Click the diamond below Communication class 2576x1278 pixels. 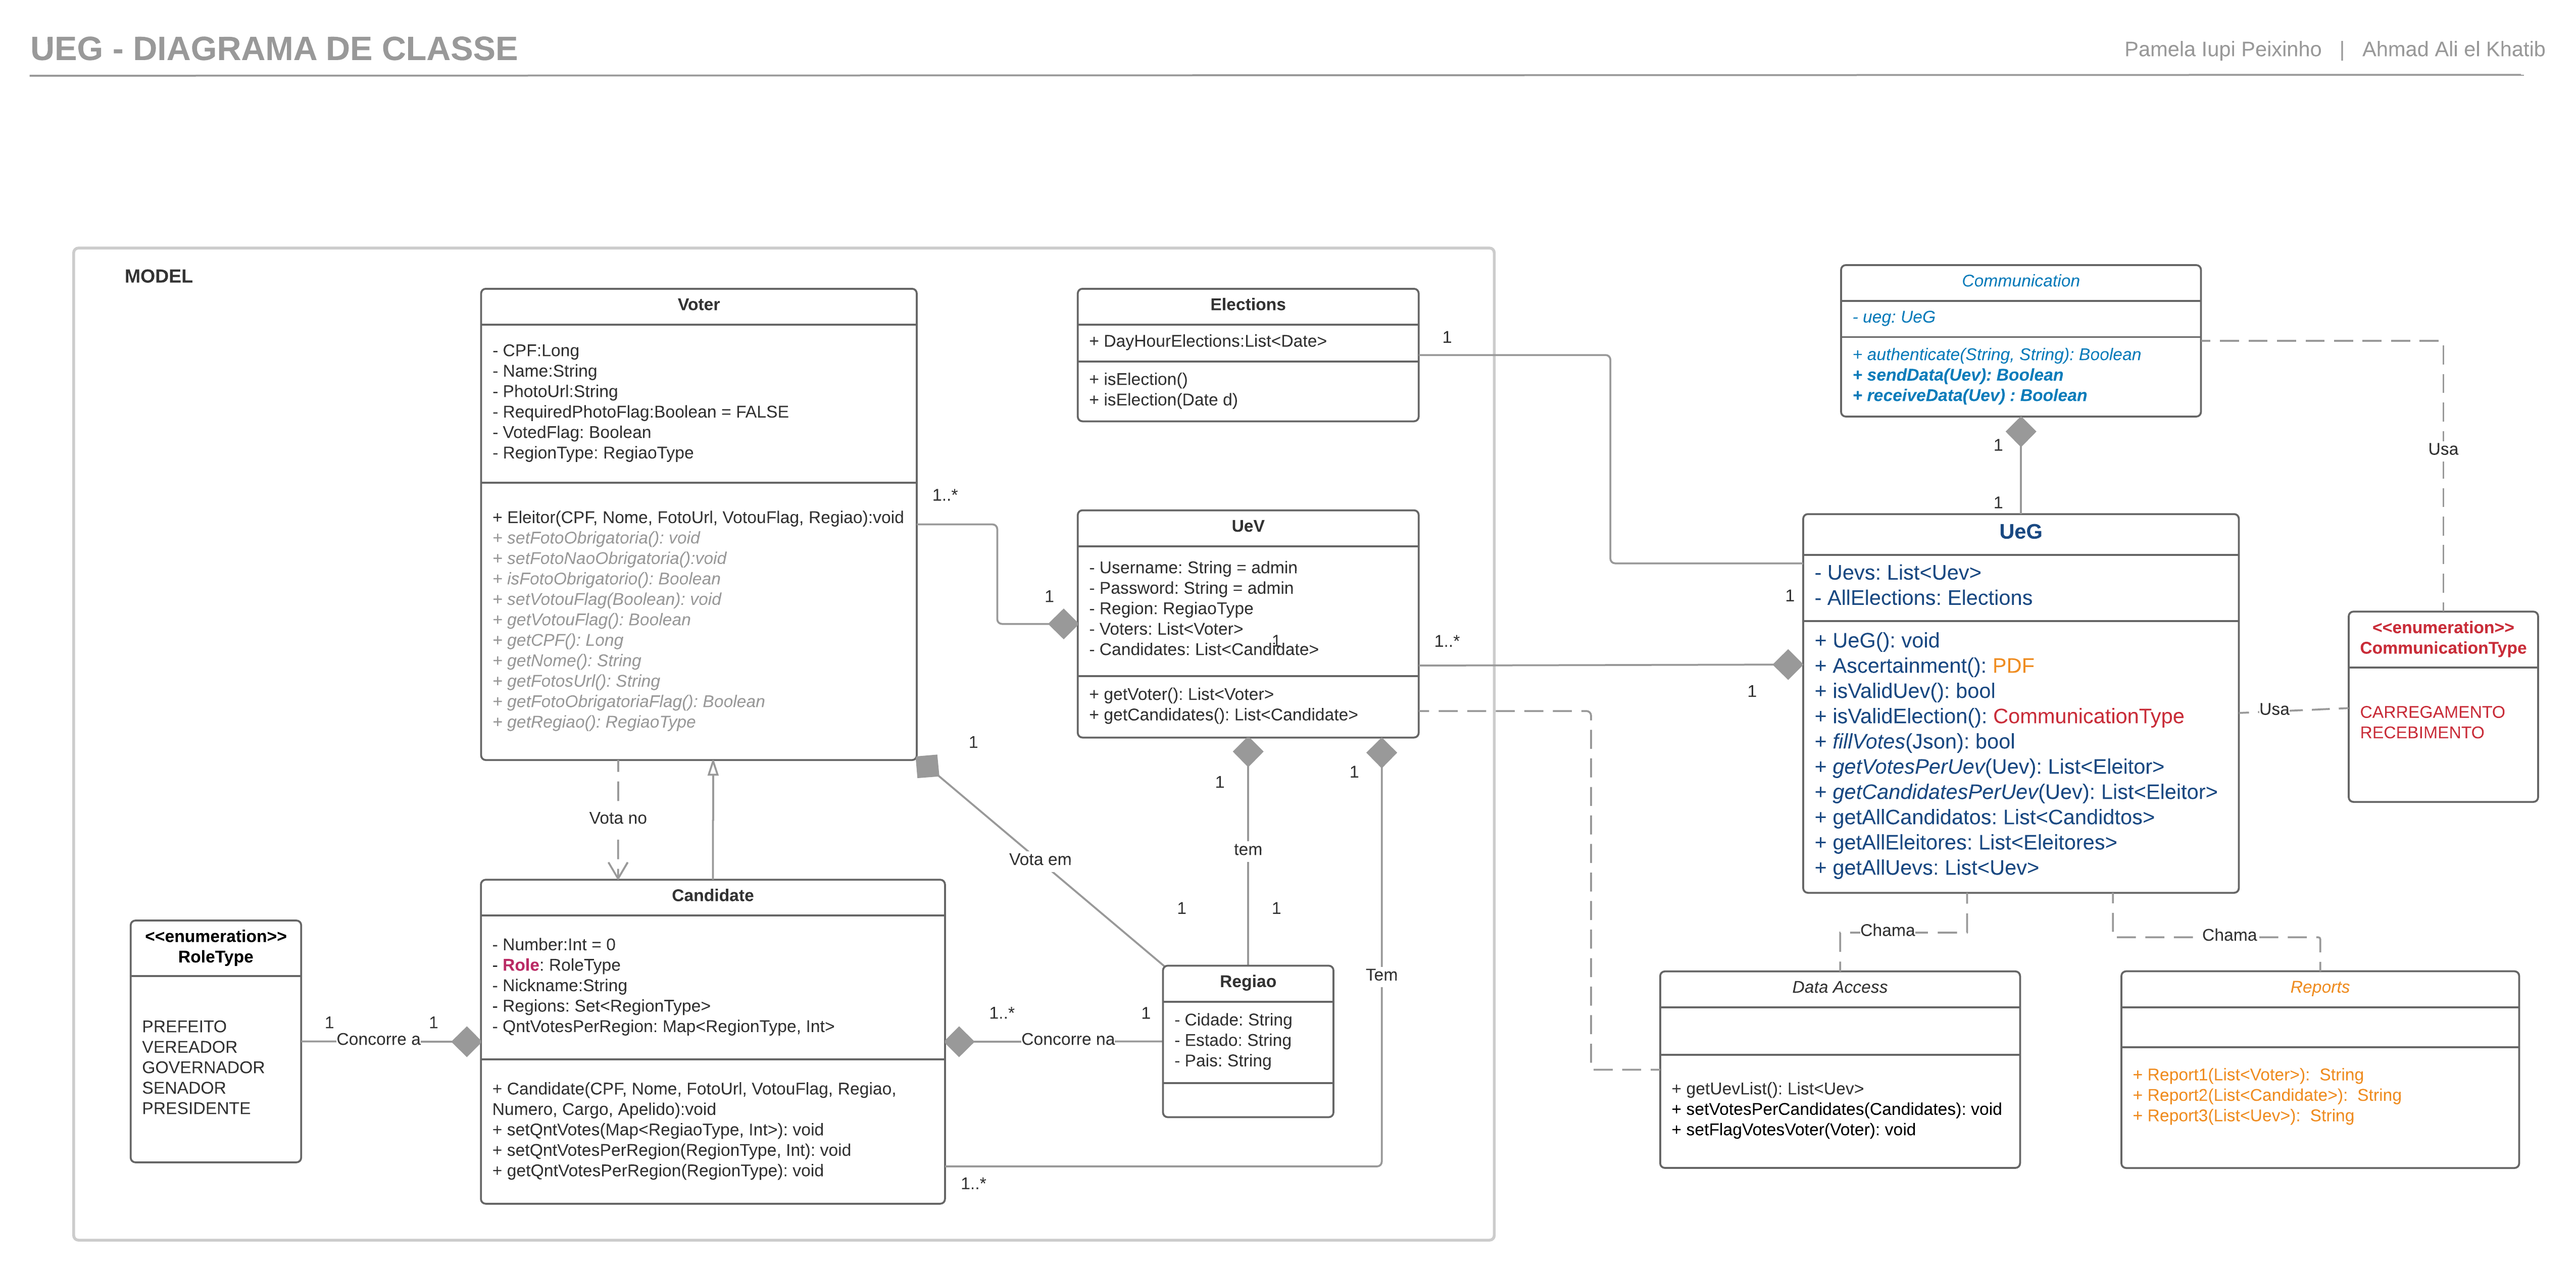coord(2020,432)
